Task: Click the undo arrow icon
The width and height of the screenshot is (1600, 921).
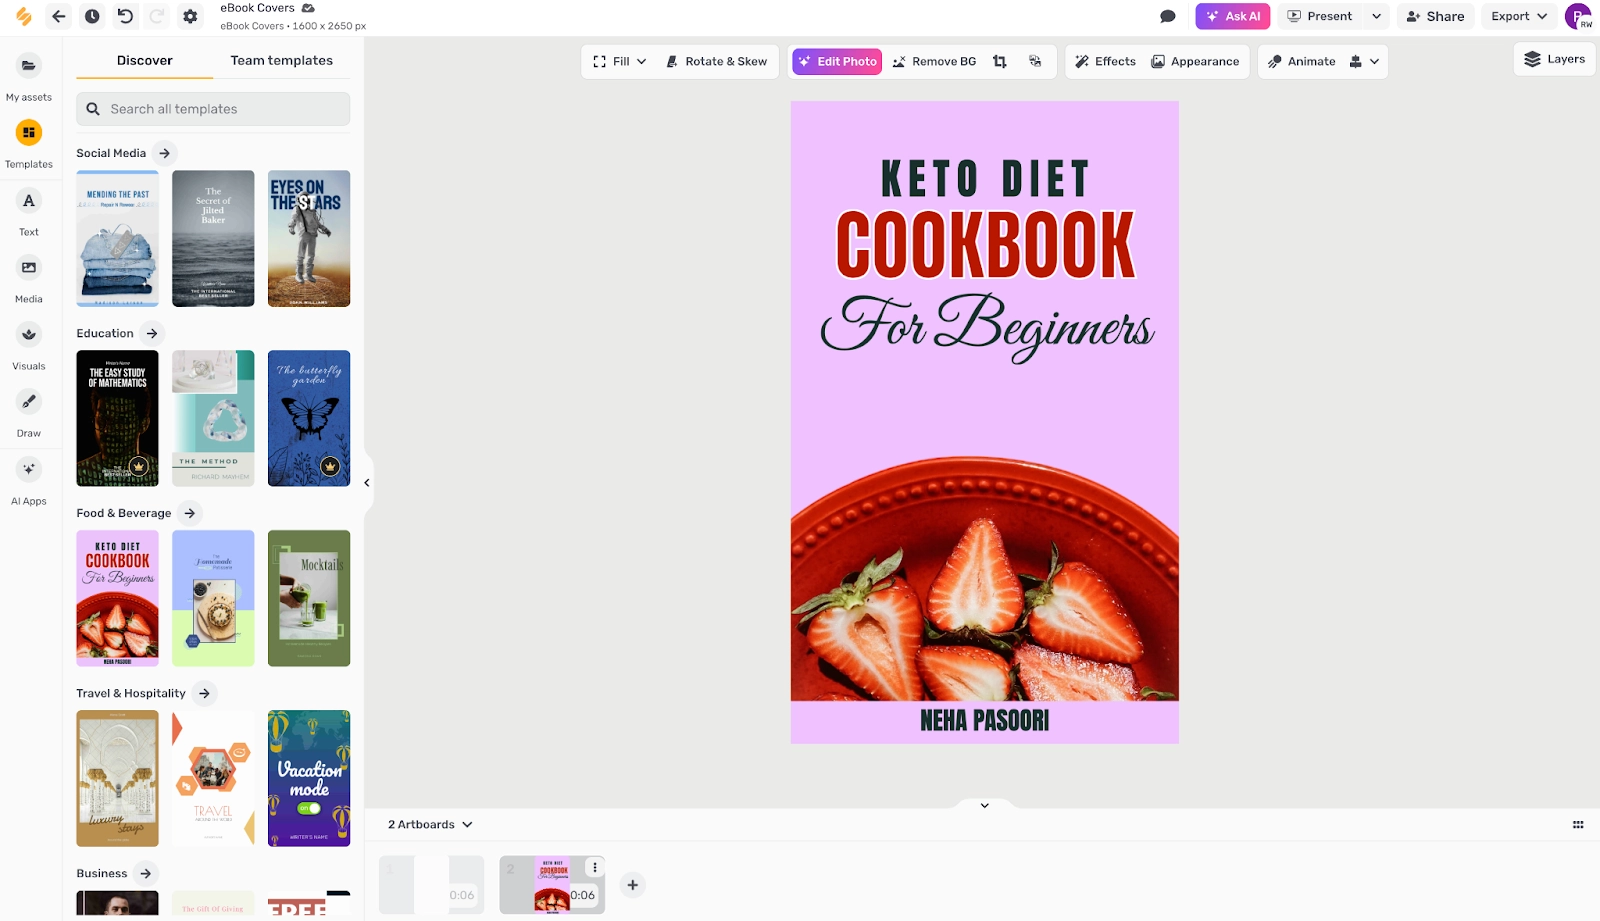Action: (x=125, y=16)
